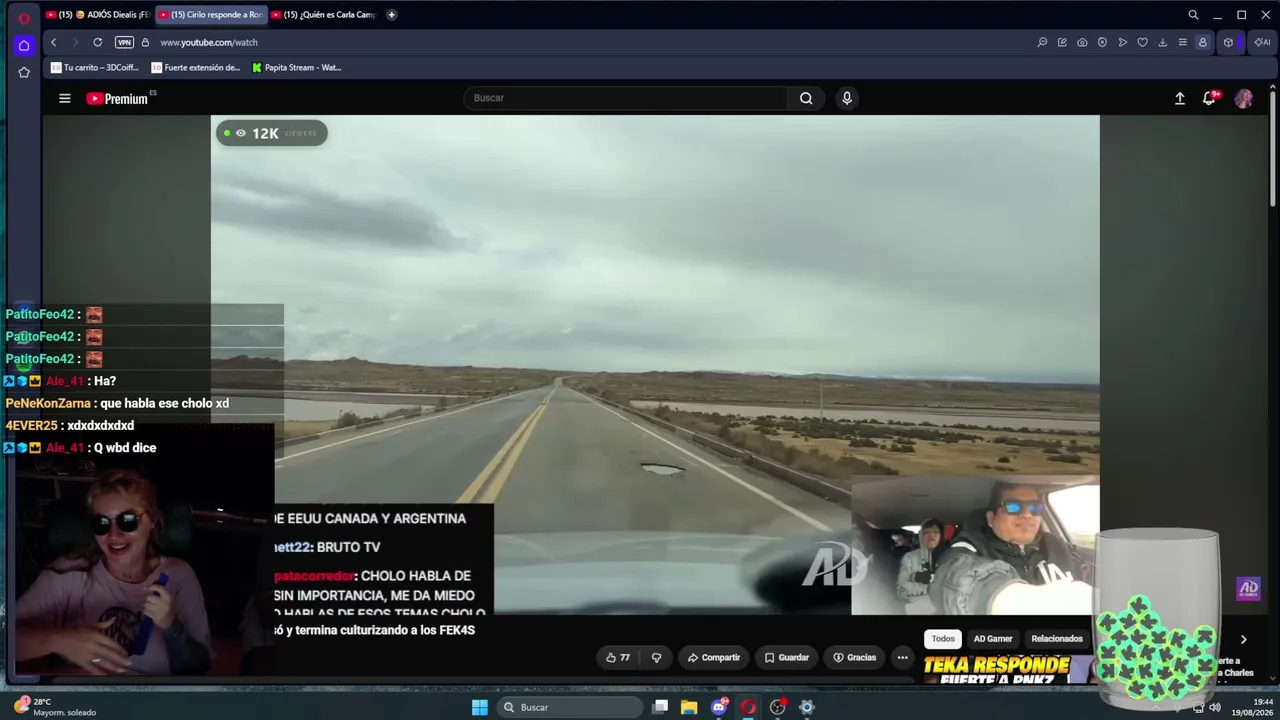Open the YouTube upload/create icon

[x=1180, y=98]
